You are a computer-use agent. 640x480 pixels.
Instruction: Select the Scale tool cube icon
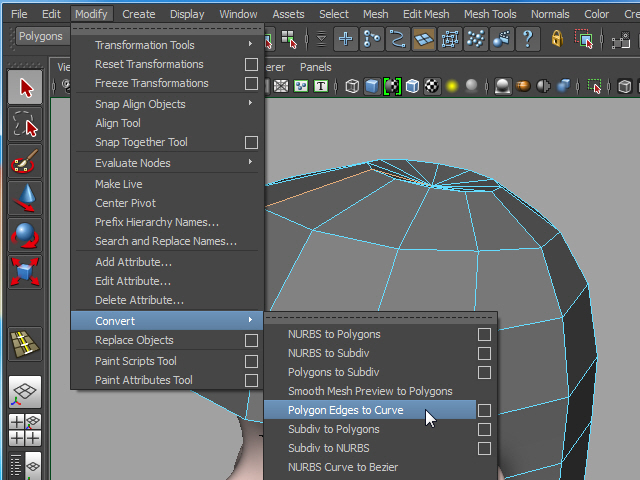coord(25,271)
